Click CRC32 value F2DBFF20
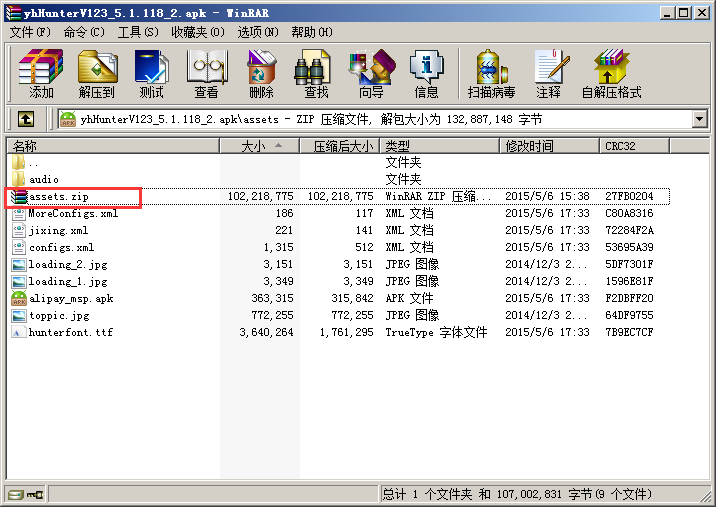The width and height of the screenshot is (716, 507). [x=629, y=299]
